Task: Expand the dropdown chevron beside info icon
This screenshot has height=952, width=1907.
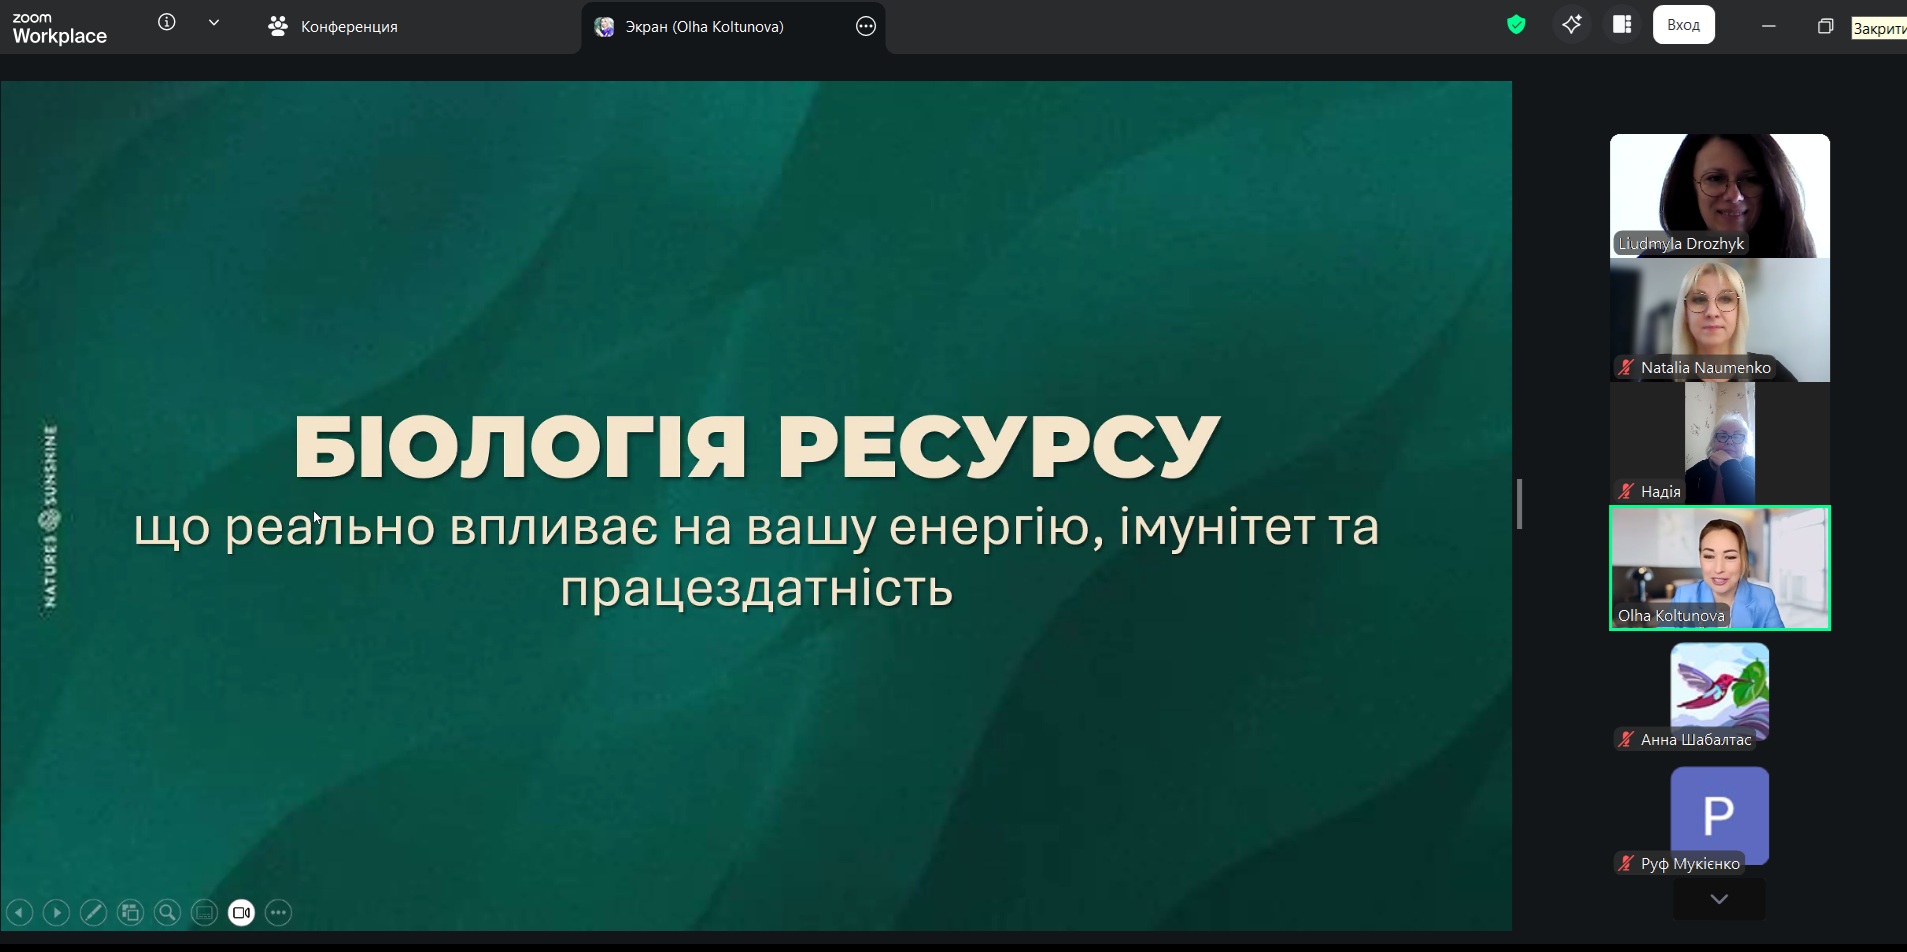Action: pyautogui.click(x=214, y=23)
